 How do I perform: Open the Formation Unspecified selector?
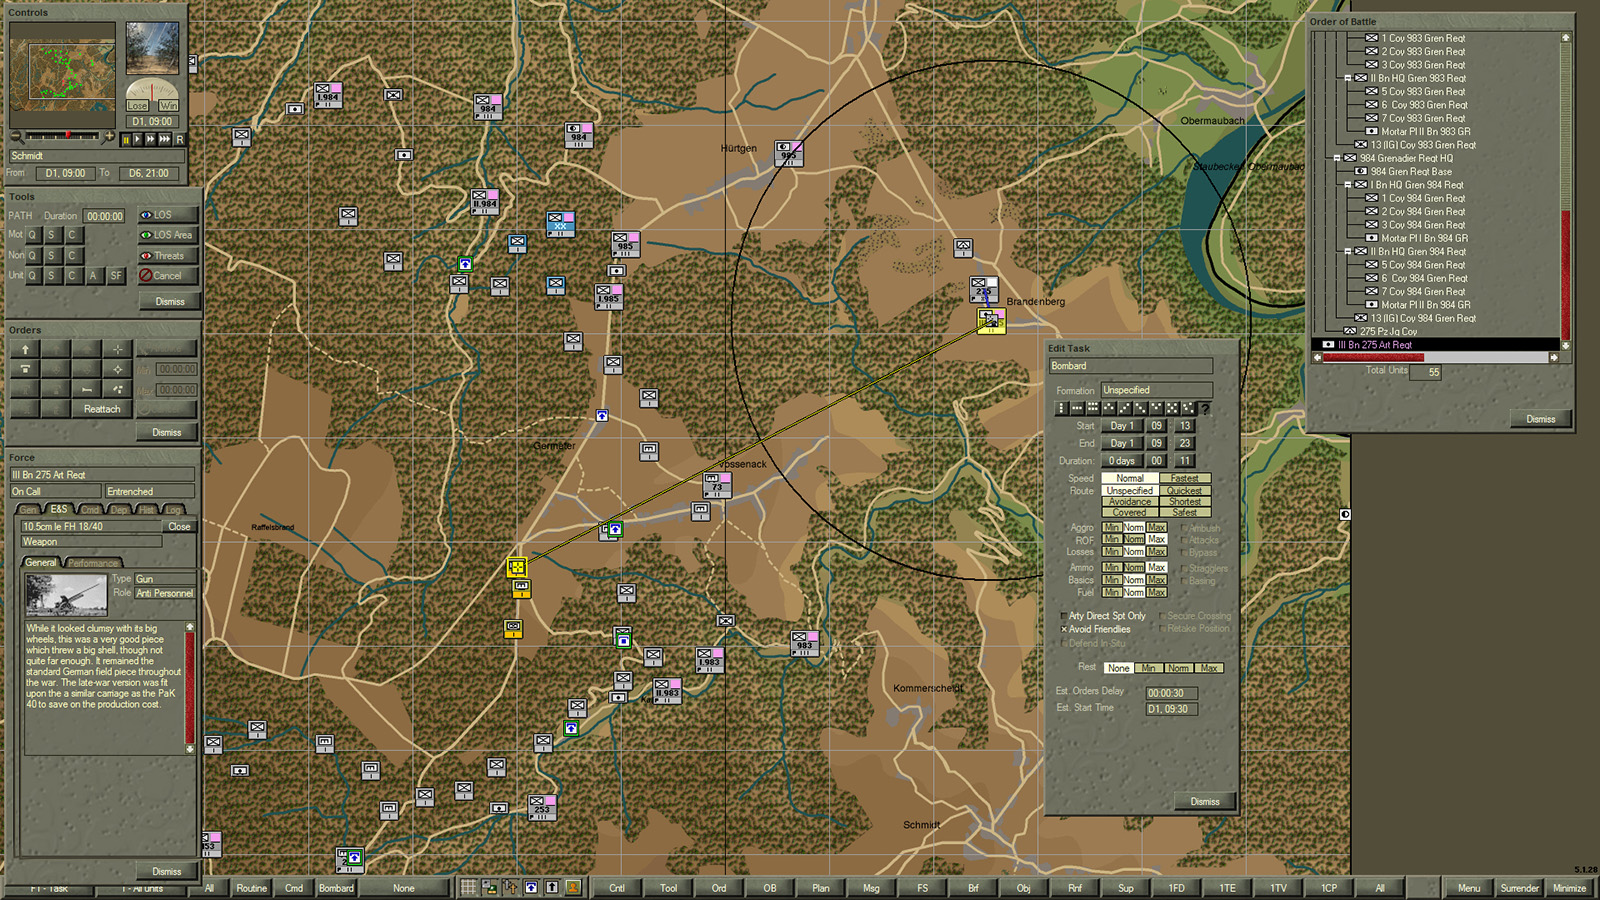point(1155,390)
